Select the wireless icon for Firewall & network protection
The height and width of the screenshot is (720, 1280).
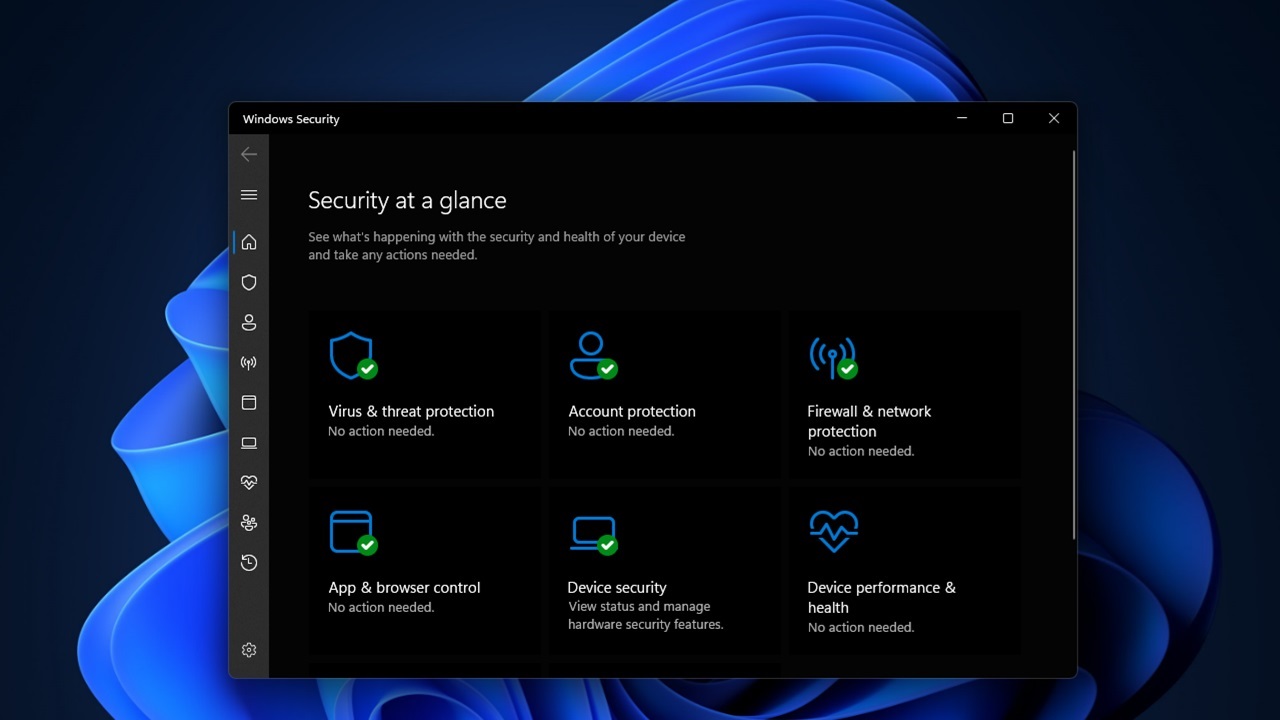[x=249, y=362]
